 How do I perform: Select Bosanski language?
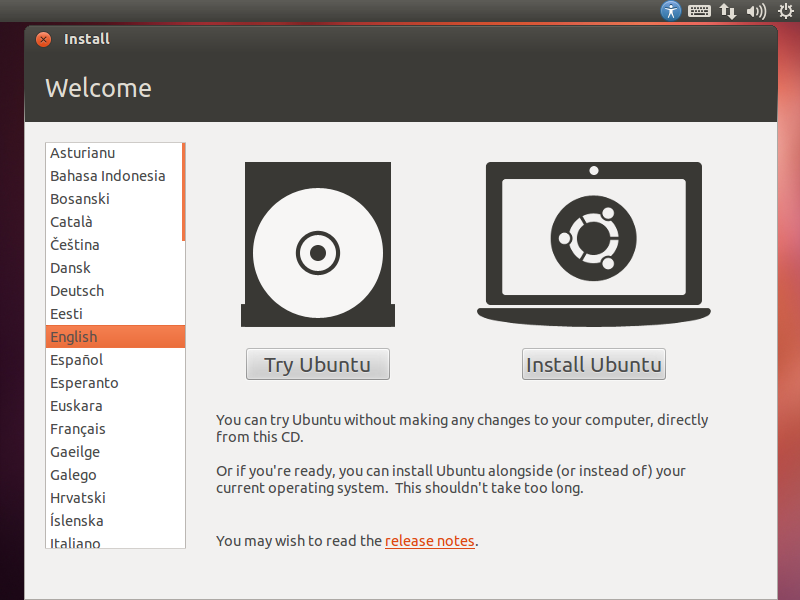[x=114, y=199]
